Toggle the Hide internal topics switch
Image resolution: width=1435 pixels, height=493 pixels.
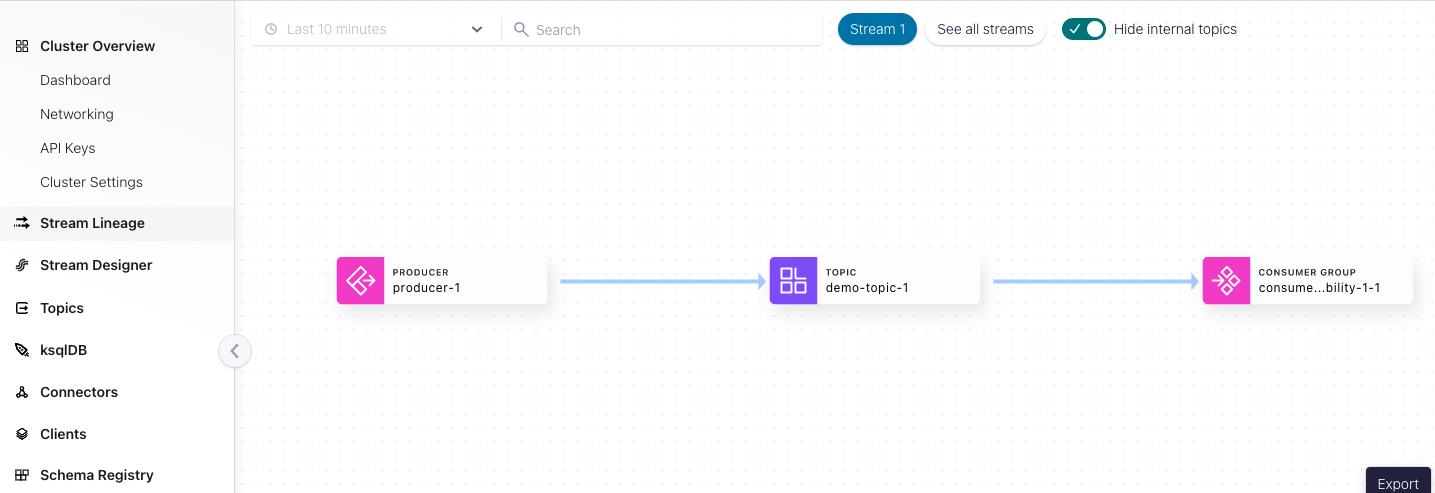pos(1083,29)
